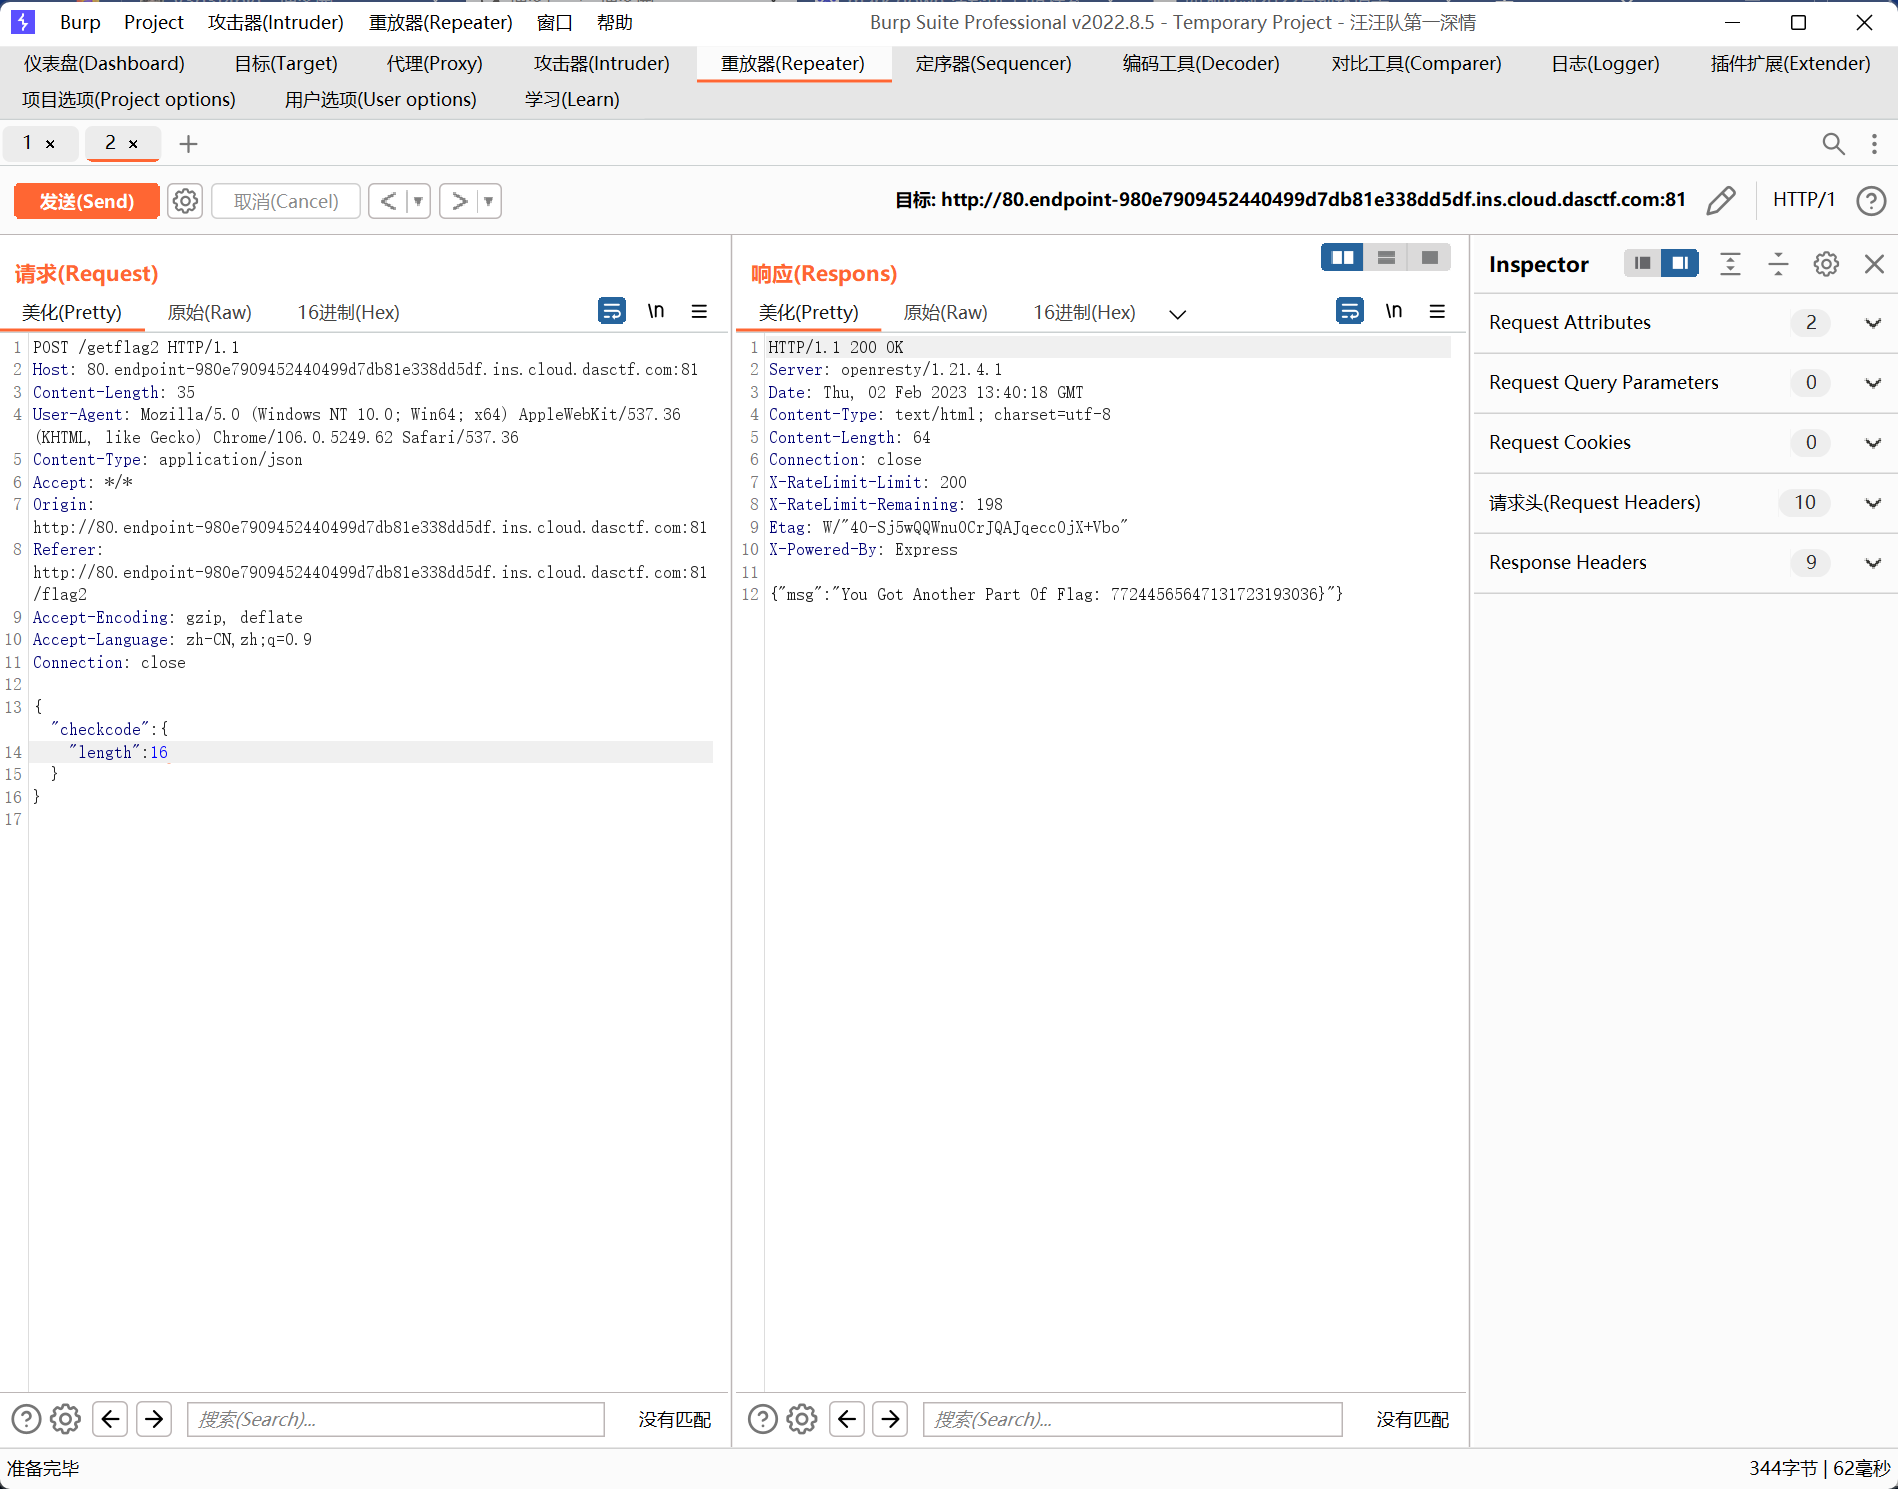The width and height of the screenshot is (1898, 1489).
Task: Close Repeater tab 1
Action: click(x=50, y=144)
